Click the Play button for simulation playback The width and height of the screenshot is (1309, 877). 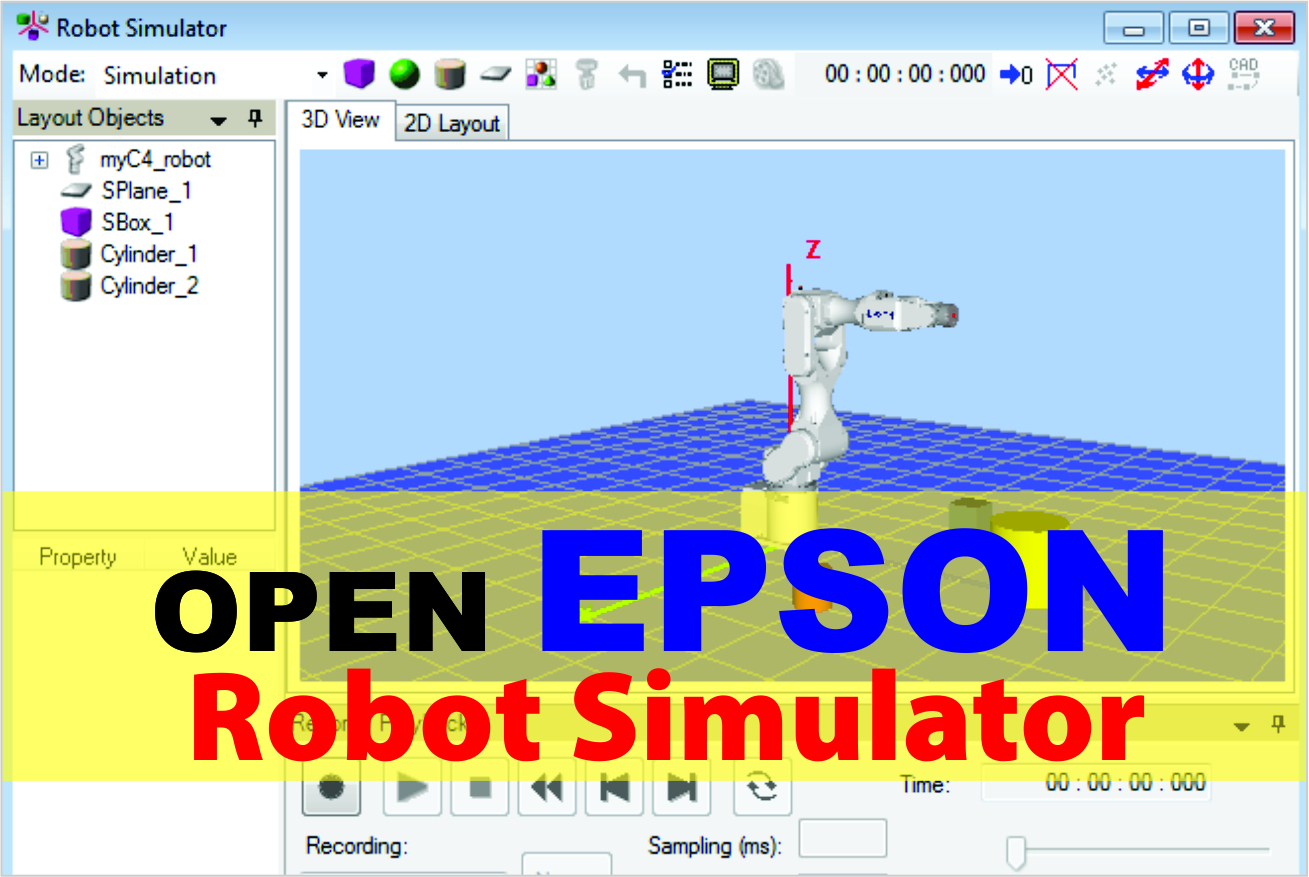pyautogui.click(x=413, y=788)
